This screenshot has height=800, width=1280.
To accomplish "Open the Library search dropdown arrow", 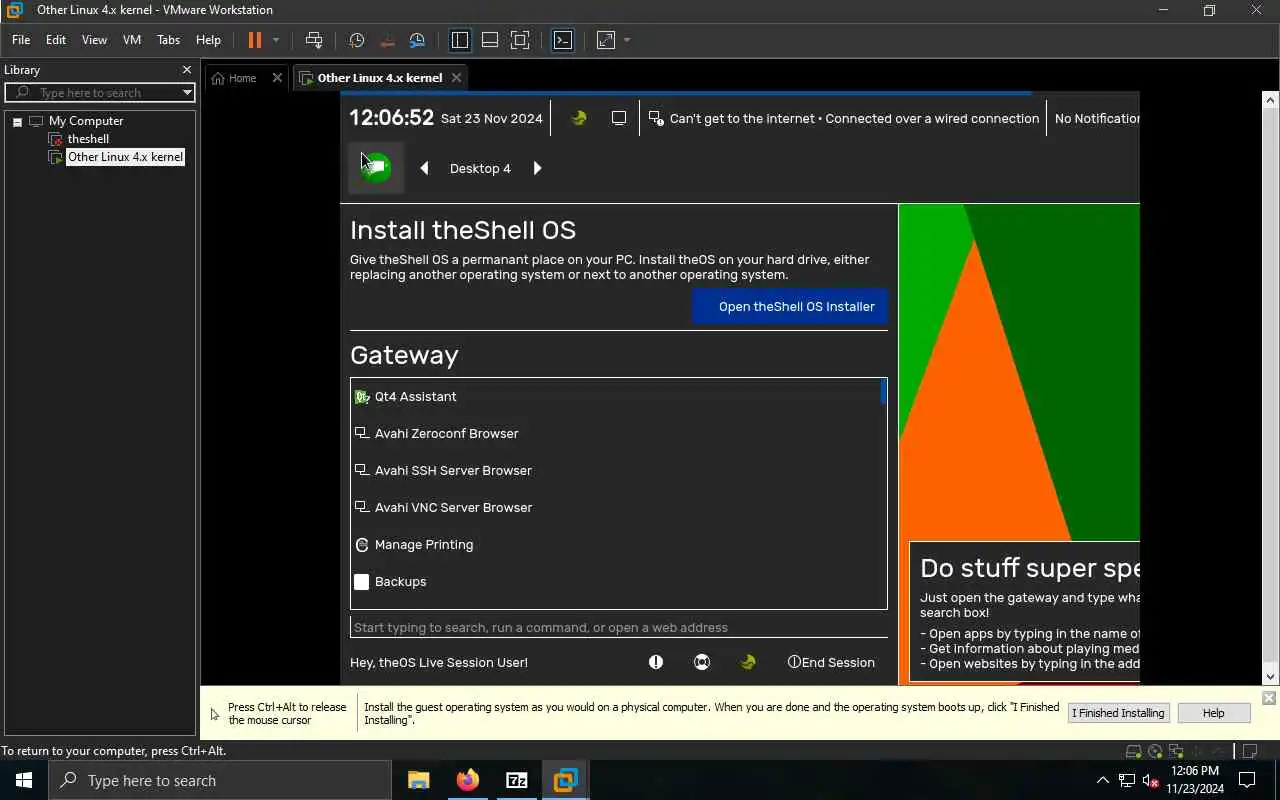I will (187, 92).
